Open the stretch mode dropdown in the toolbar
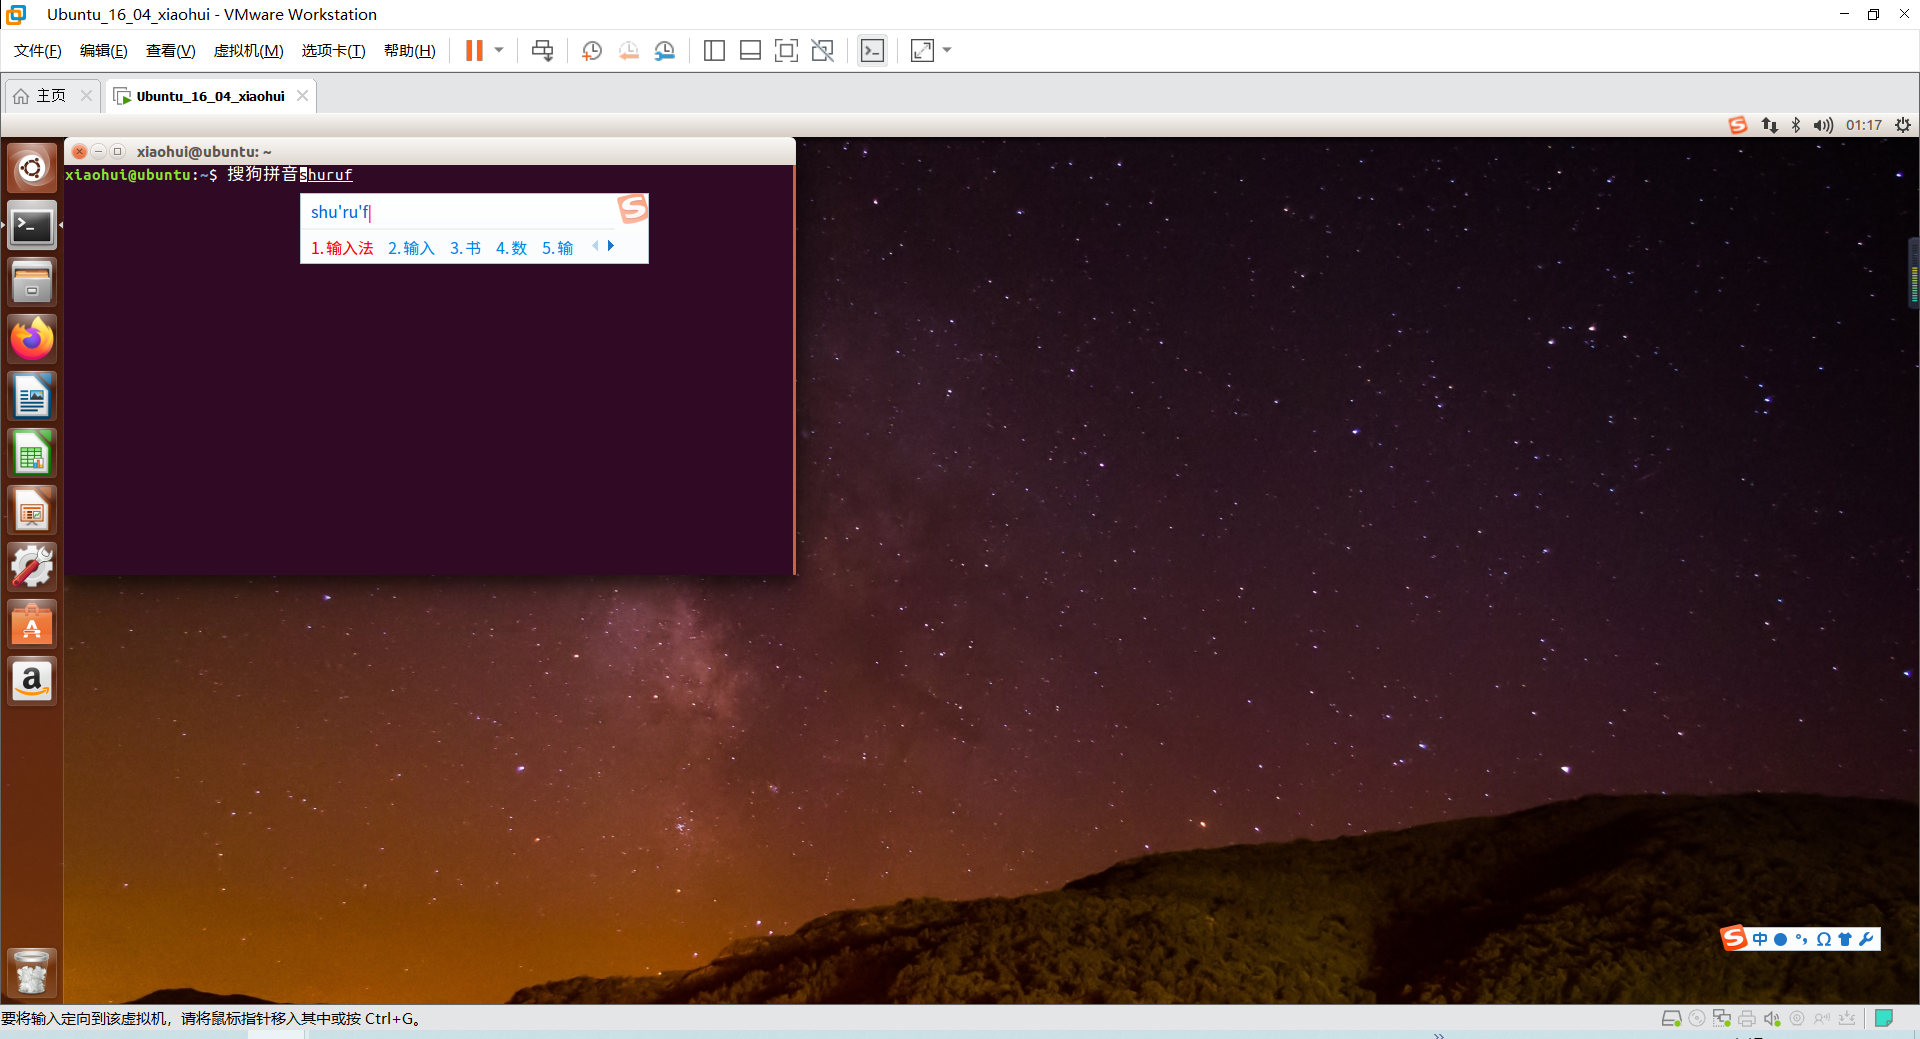Screen dimensions: 1920x1039 tap(947, 50)
